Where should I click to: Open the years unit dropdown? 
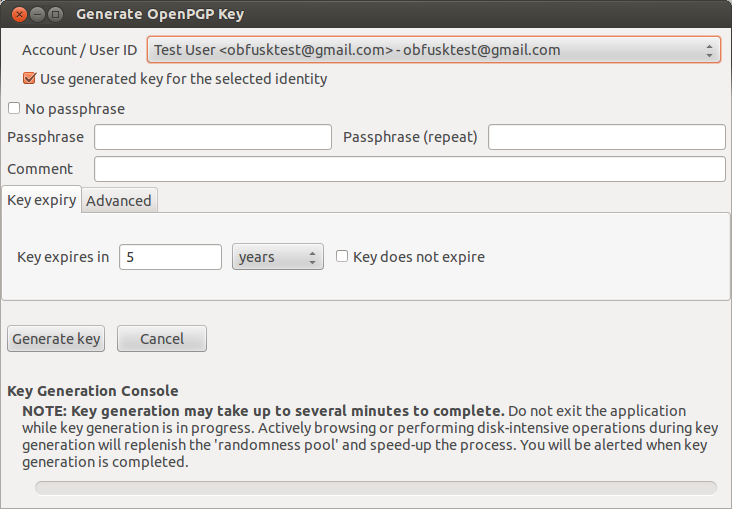point(278,257)
